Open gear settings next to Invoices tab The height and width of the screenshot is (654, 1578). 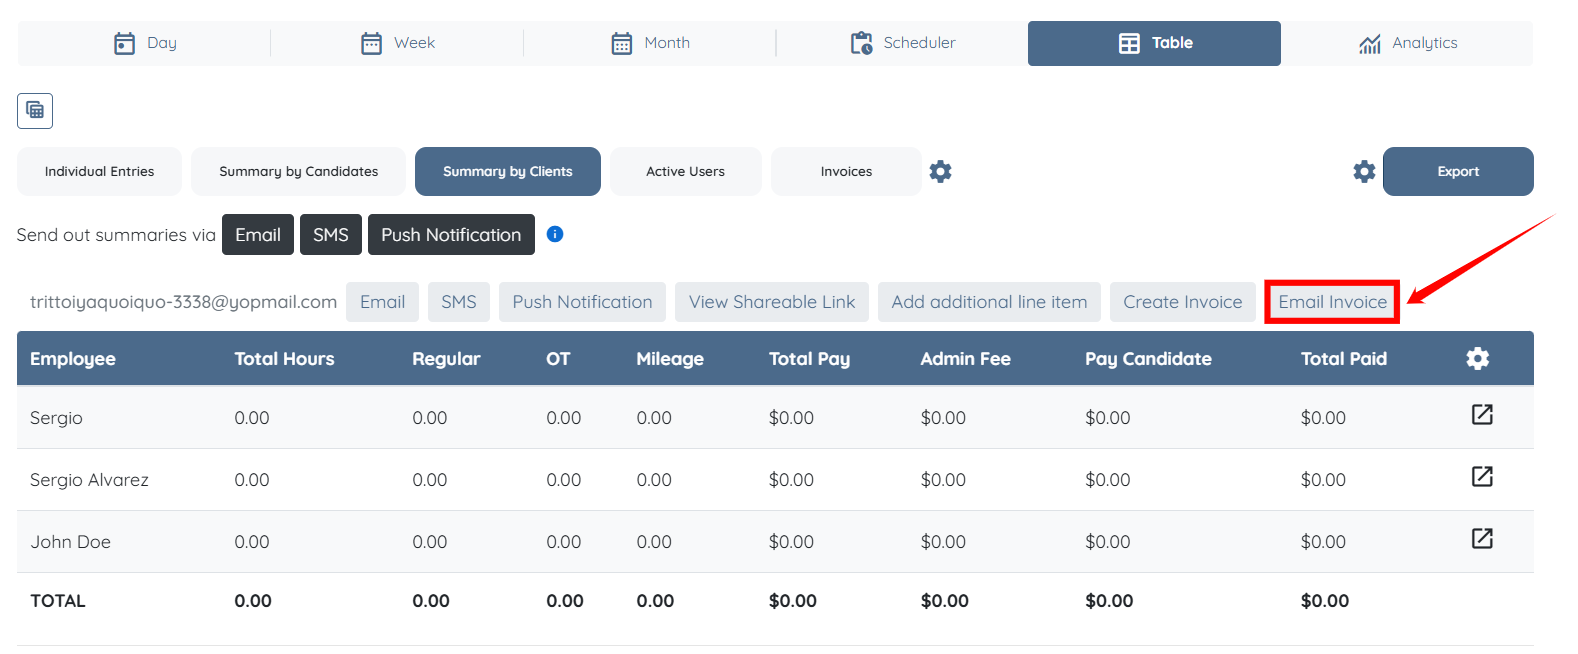(940, 171)
